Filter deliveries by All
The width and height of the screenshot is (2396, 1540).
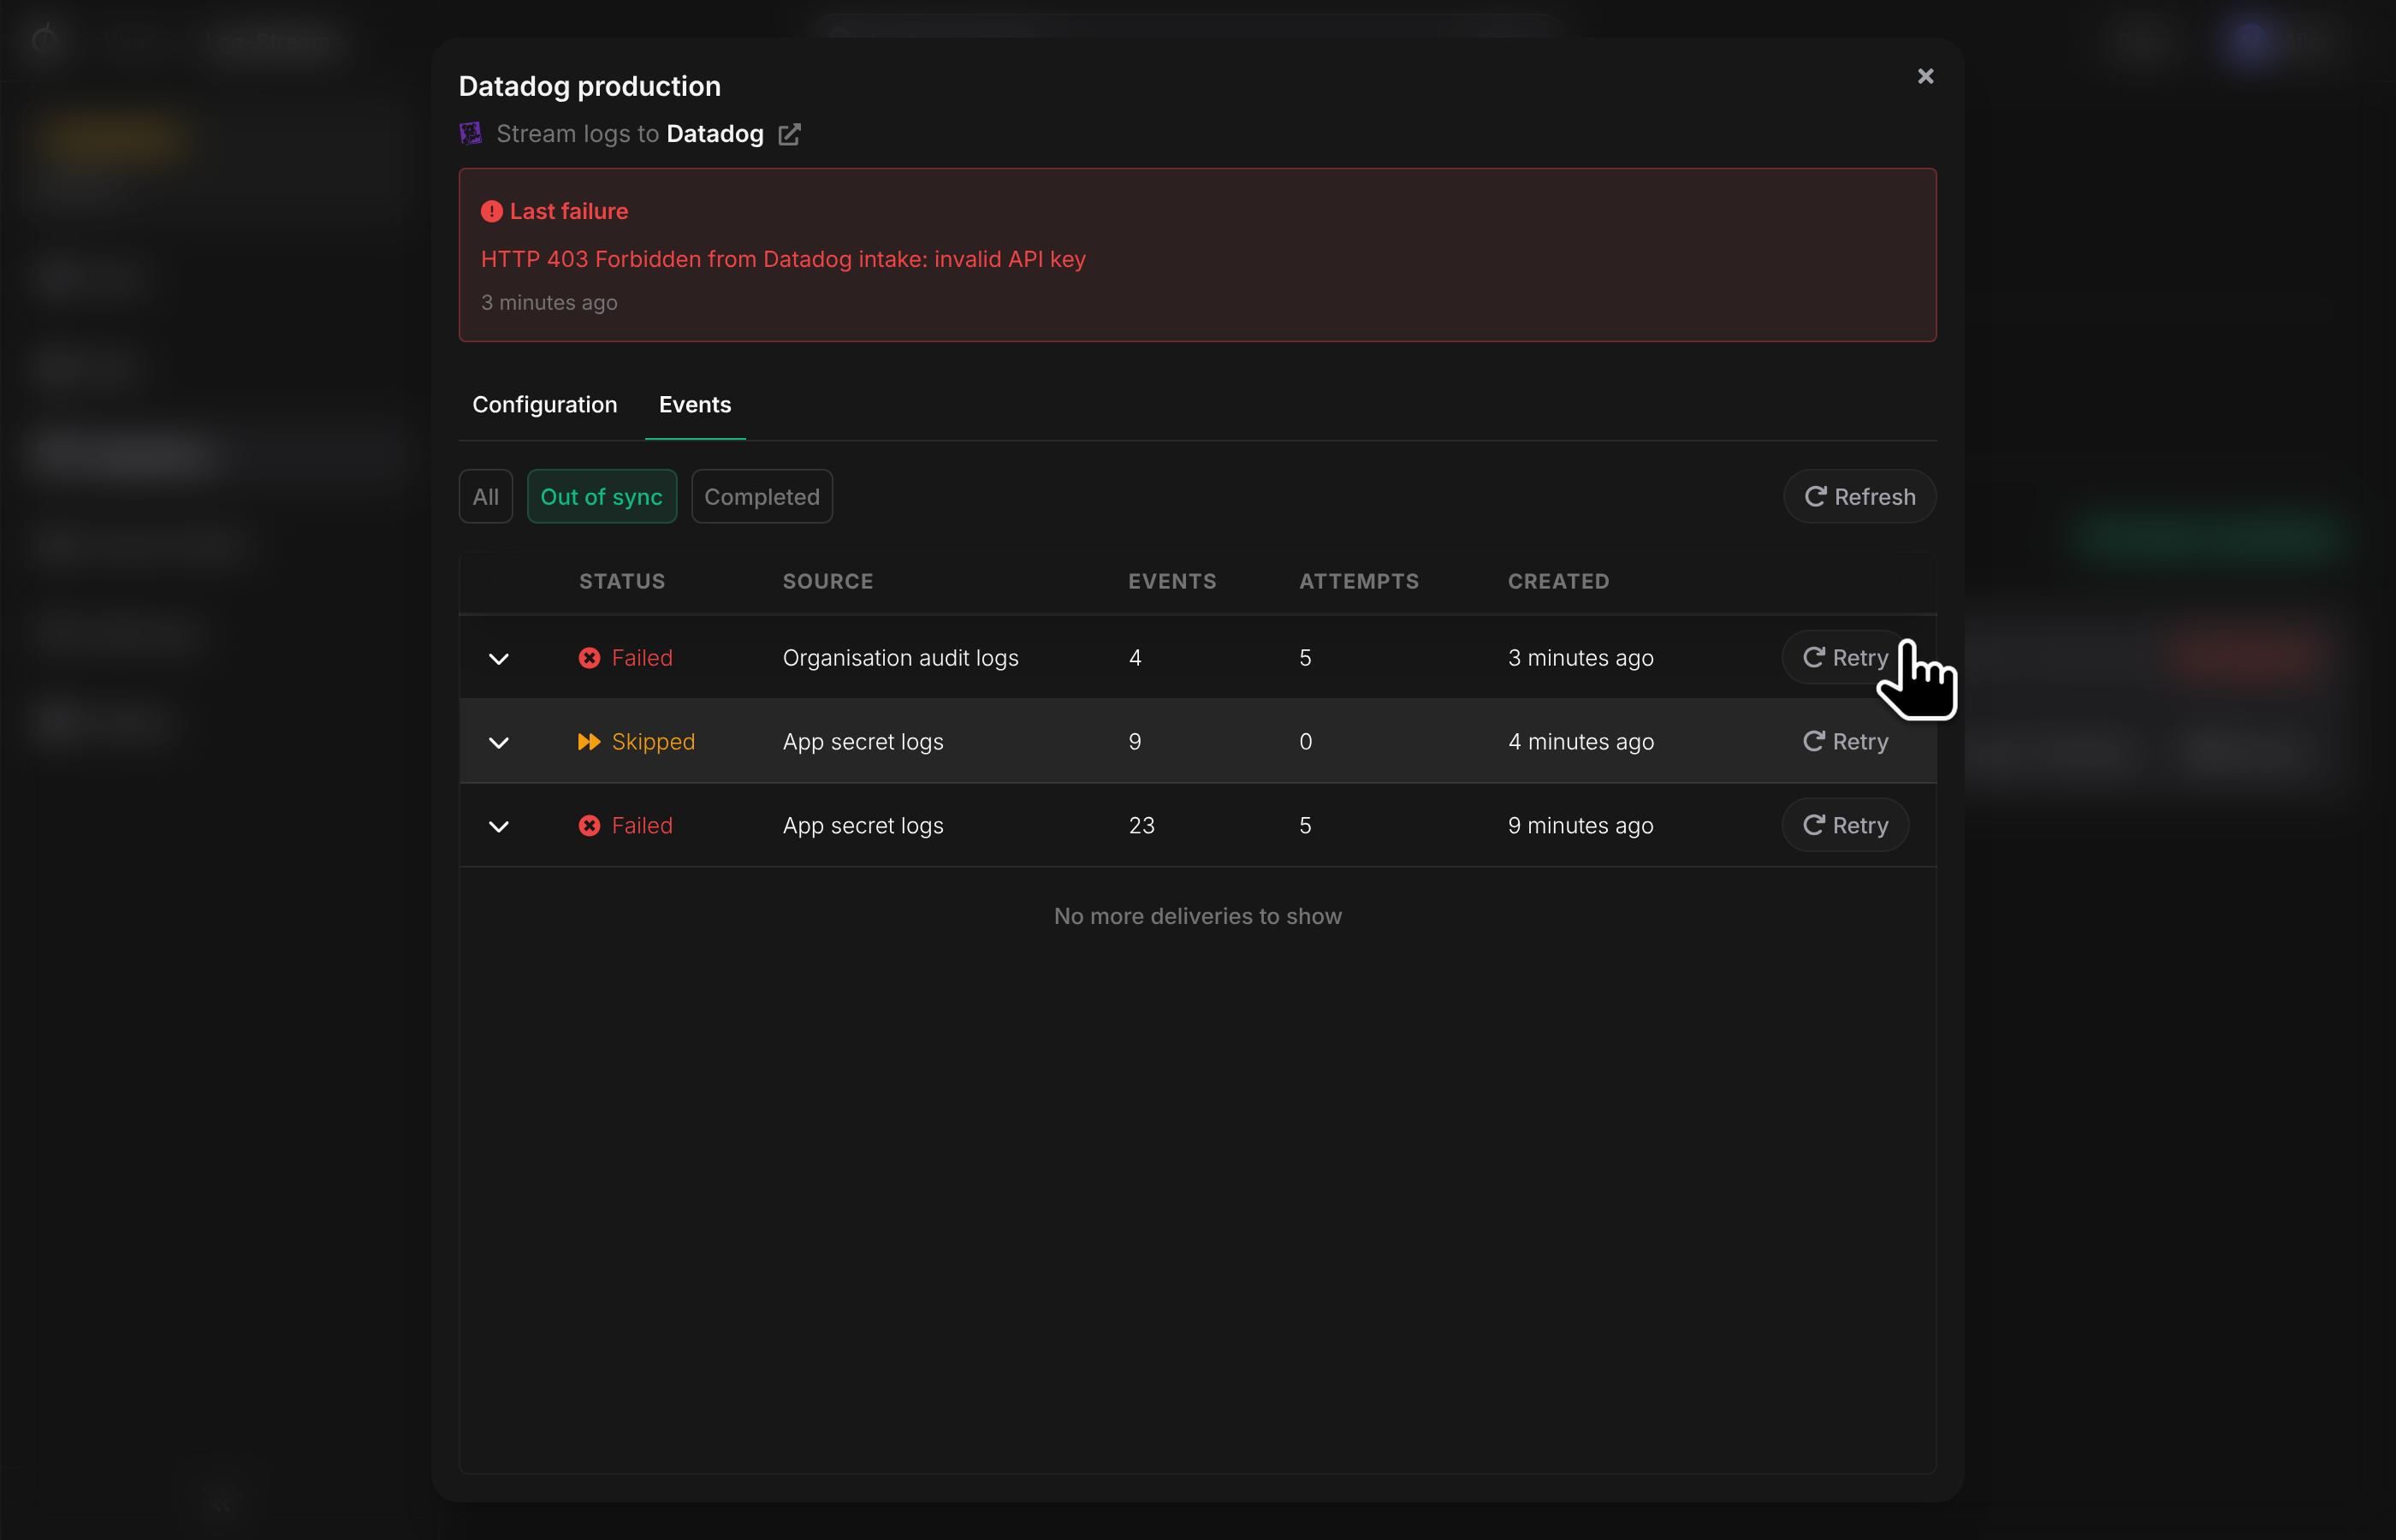[486, 497]
